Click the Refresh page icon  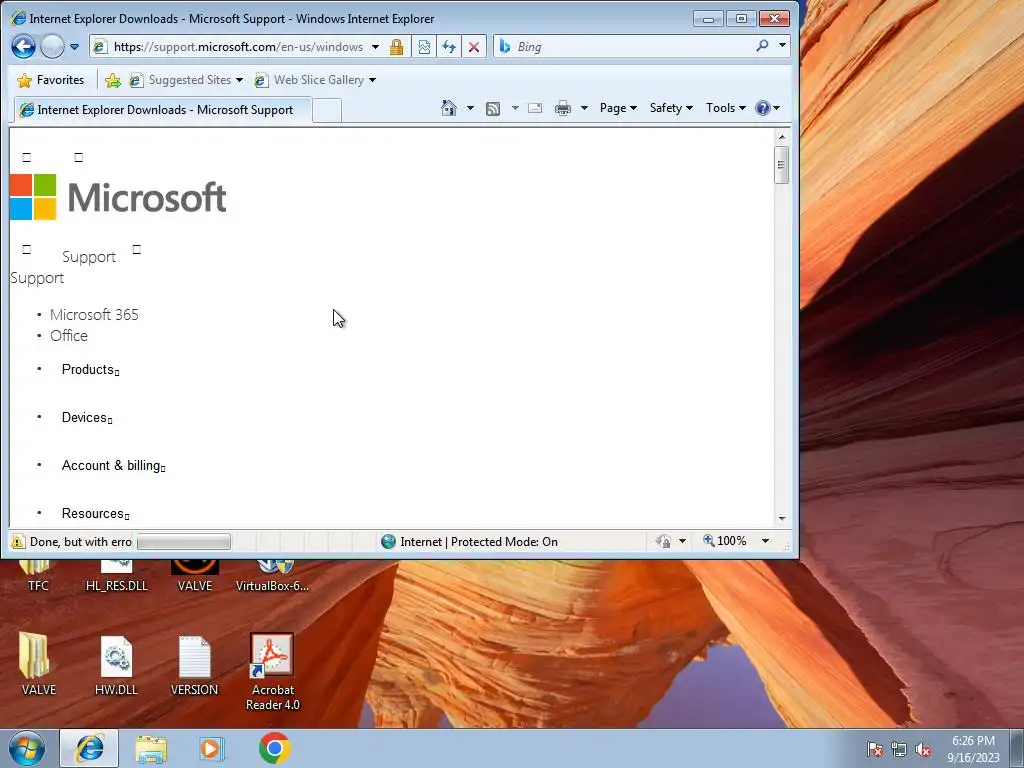[449, 47]
